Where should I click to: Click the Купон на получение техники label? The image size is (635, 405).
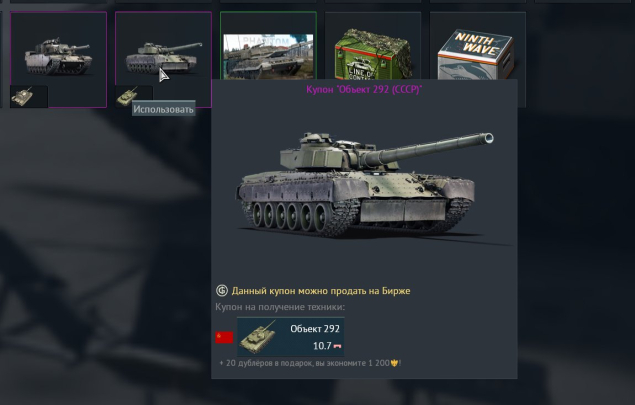coord(280,307)
